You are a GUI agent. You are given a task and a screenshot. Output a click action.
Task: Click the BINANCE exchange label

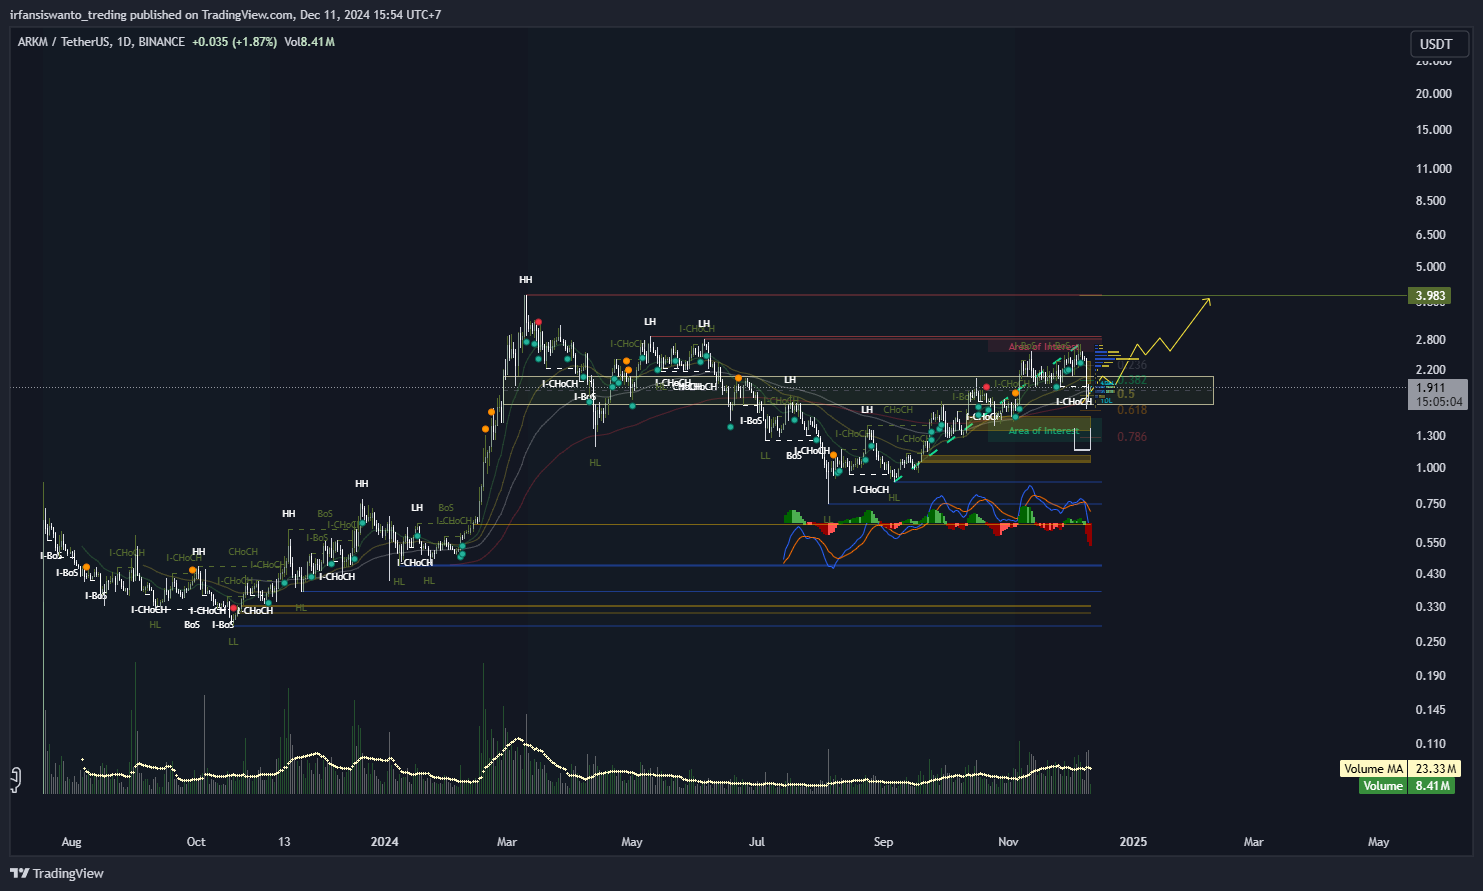click(x=162, y=42)
